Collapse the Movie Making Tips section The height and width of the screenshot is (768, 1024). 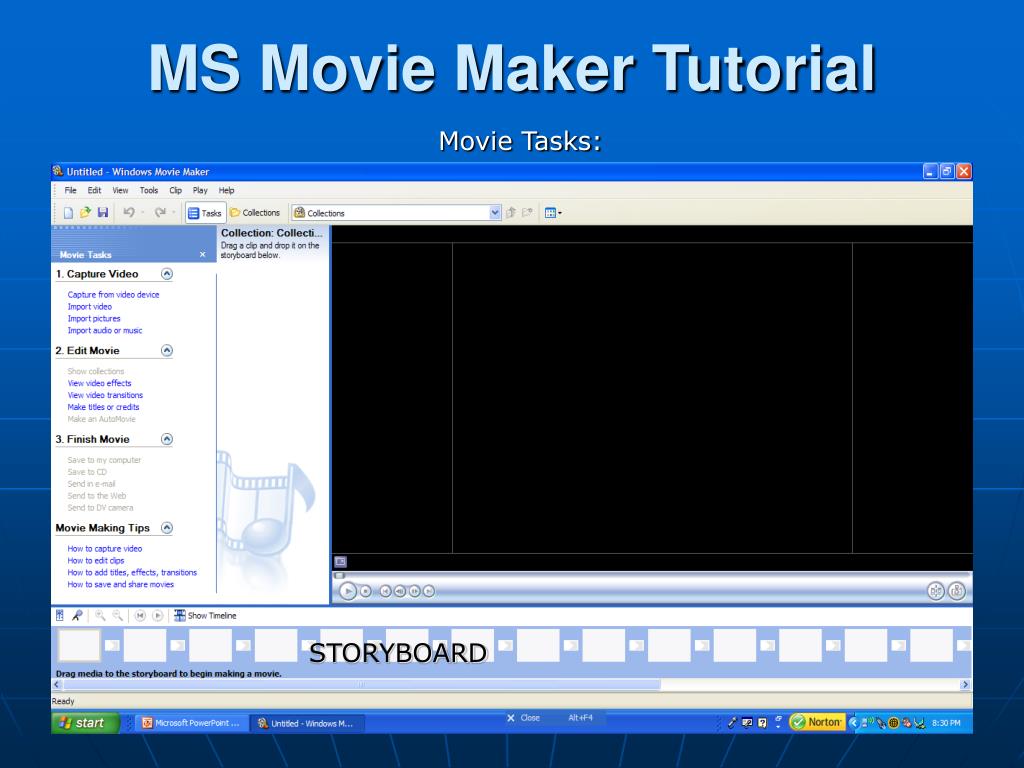click(x=167, y=528)
